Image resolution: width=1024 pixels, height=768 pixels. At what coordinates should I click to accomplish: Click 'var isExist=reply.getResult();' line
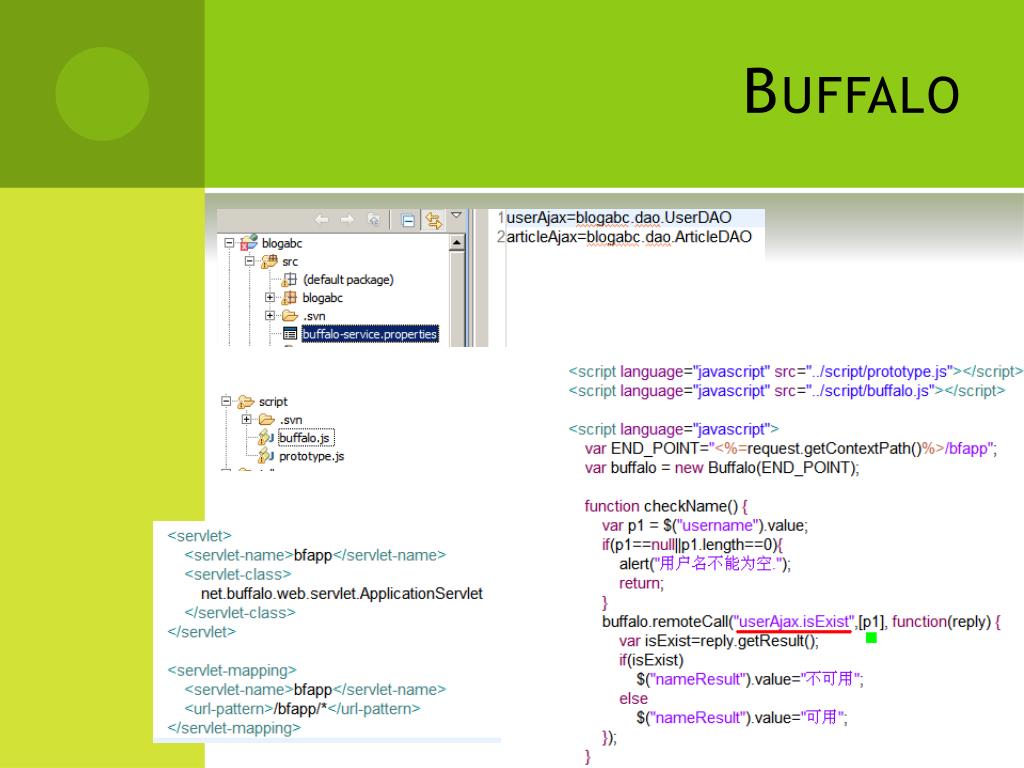[718, 641]
